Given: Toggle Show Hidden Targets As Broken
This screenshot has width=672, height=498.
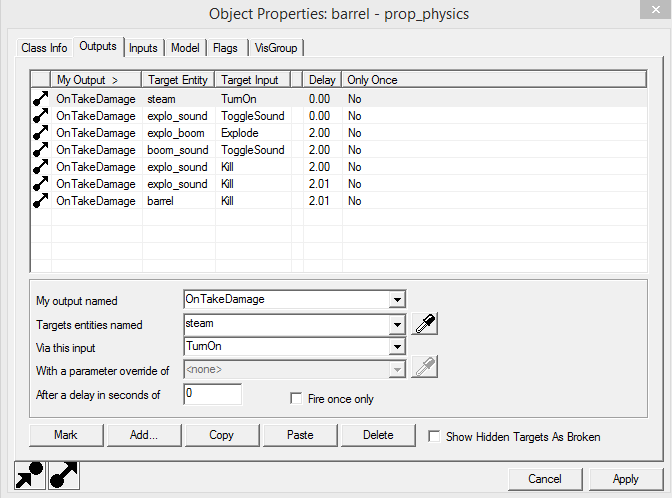Looking at the screenshot, I should (x=434, y=437).
